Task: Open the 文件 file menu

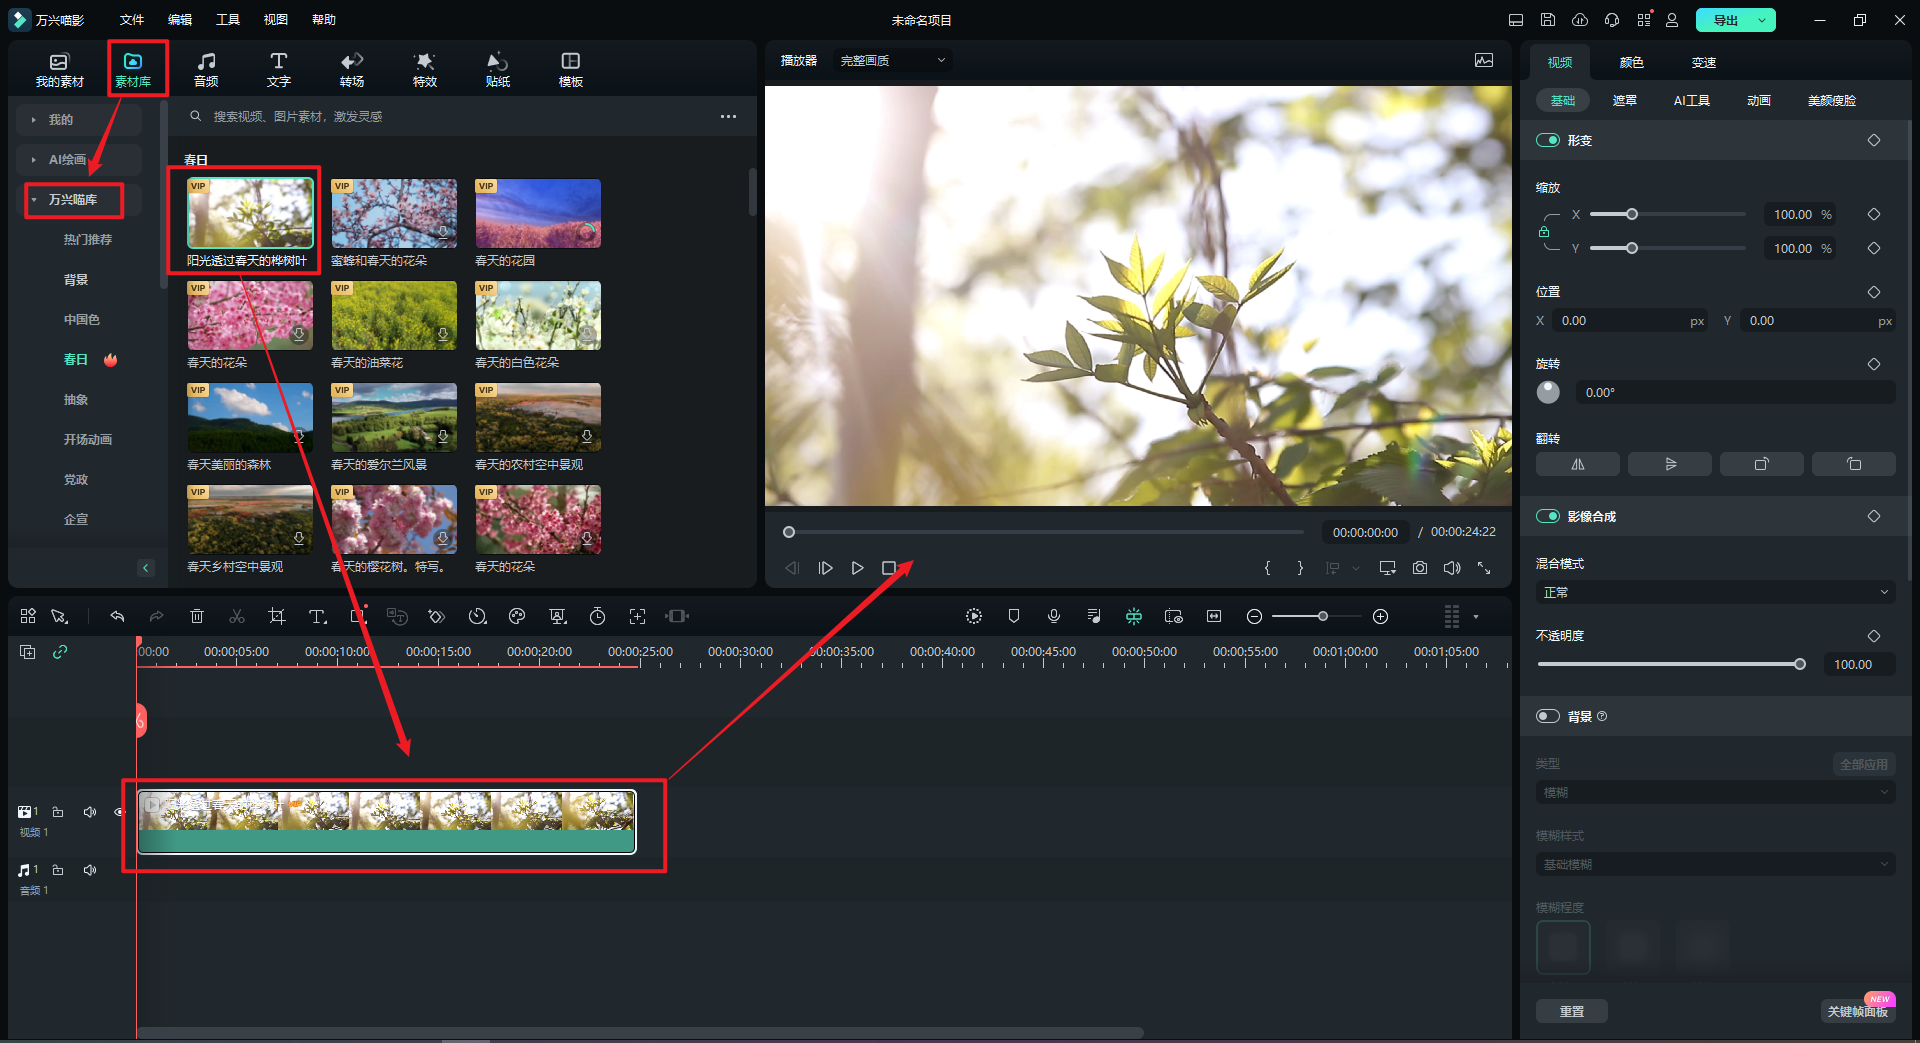Action: [x=131, y=20]
